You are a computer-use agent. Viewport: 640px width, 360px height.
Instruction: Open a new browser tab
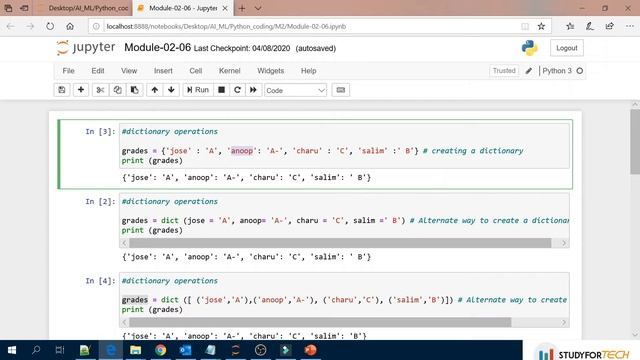[242, 8]
